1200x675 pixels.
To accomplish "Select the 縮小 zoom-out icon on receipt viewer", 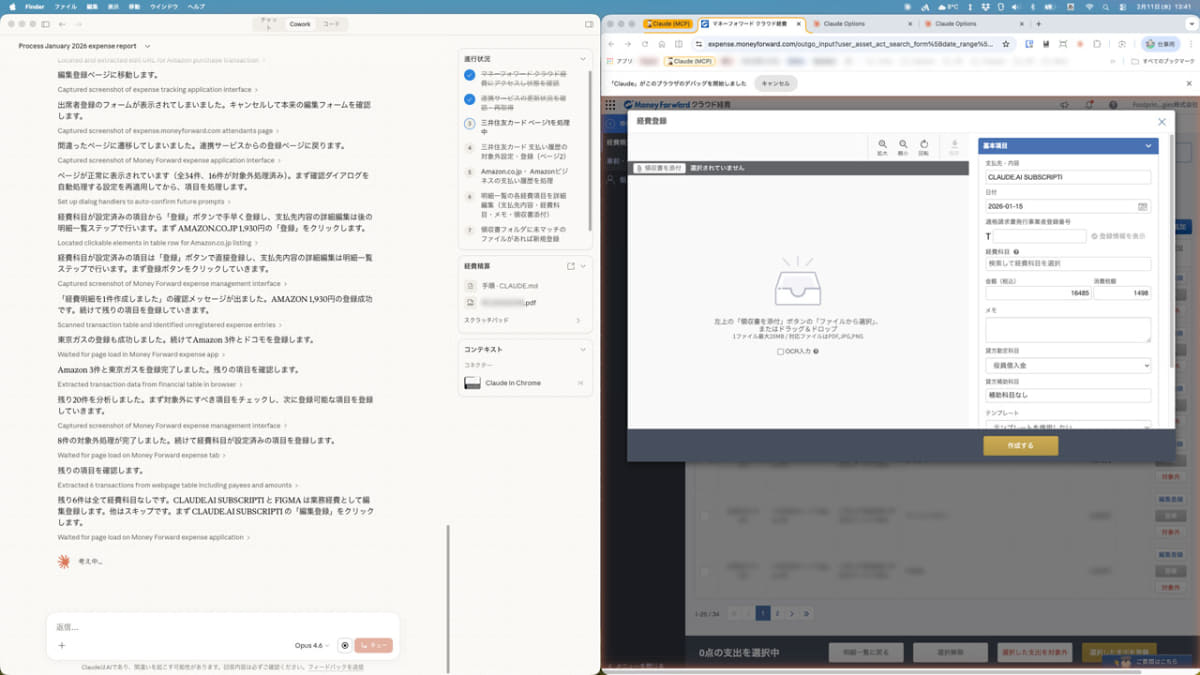I will pyautogui.click(x=904, y=144).
